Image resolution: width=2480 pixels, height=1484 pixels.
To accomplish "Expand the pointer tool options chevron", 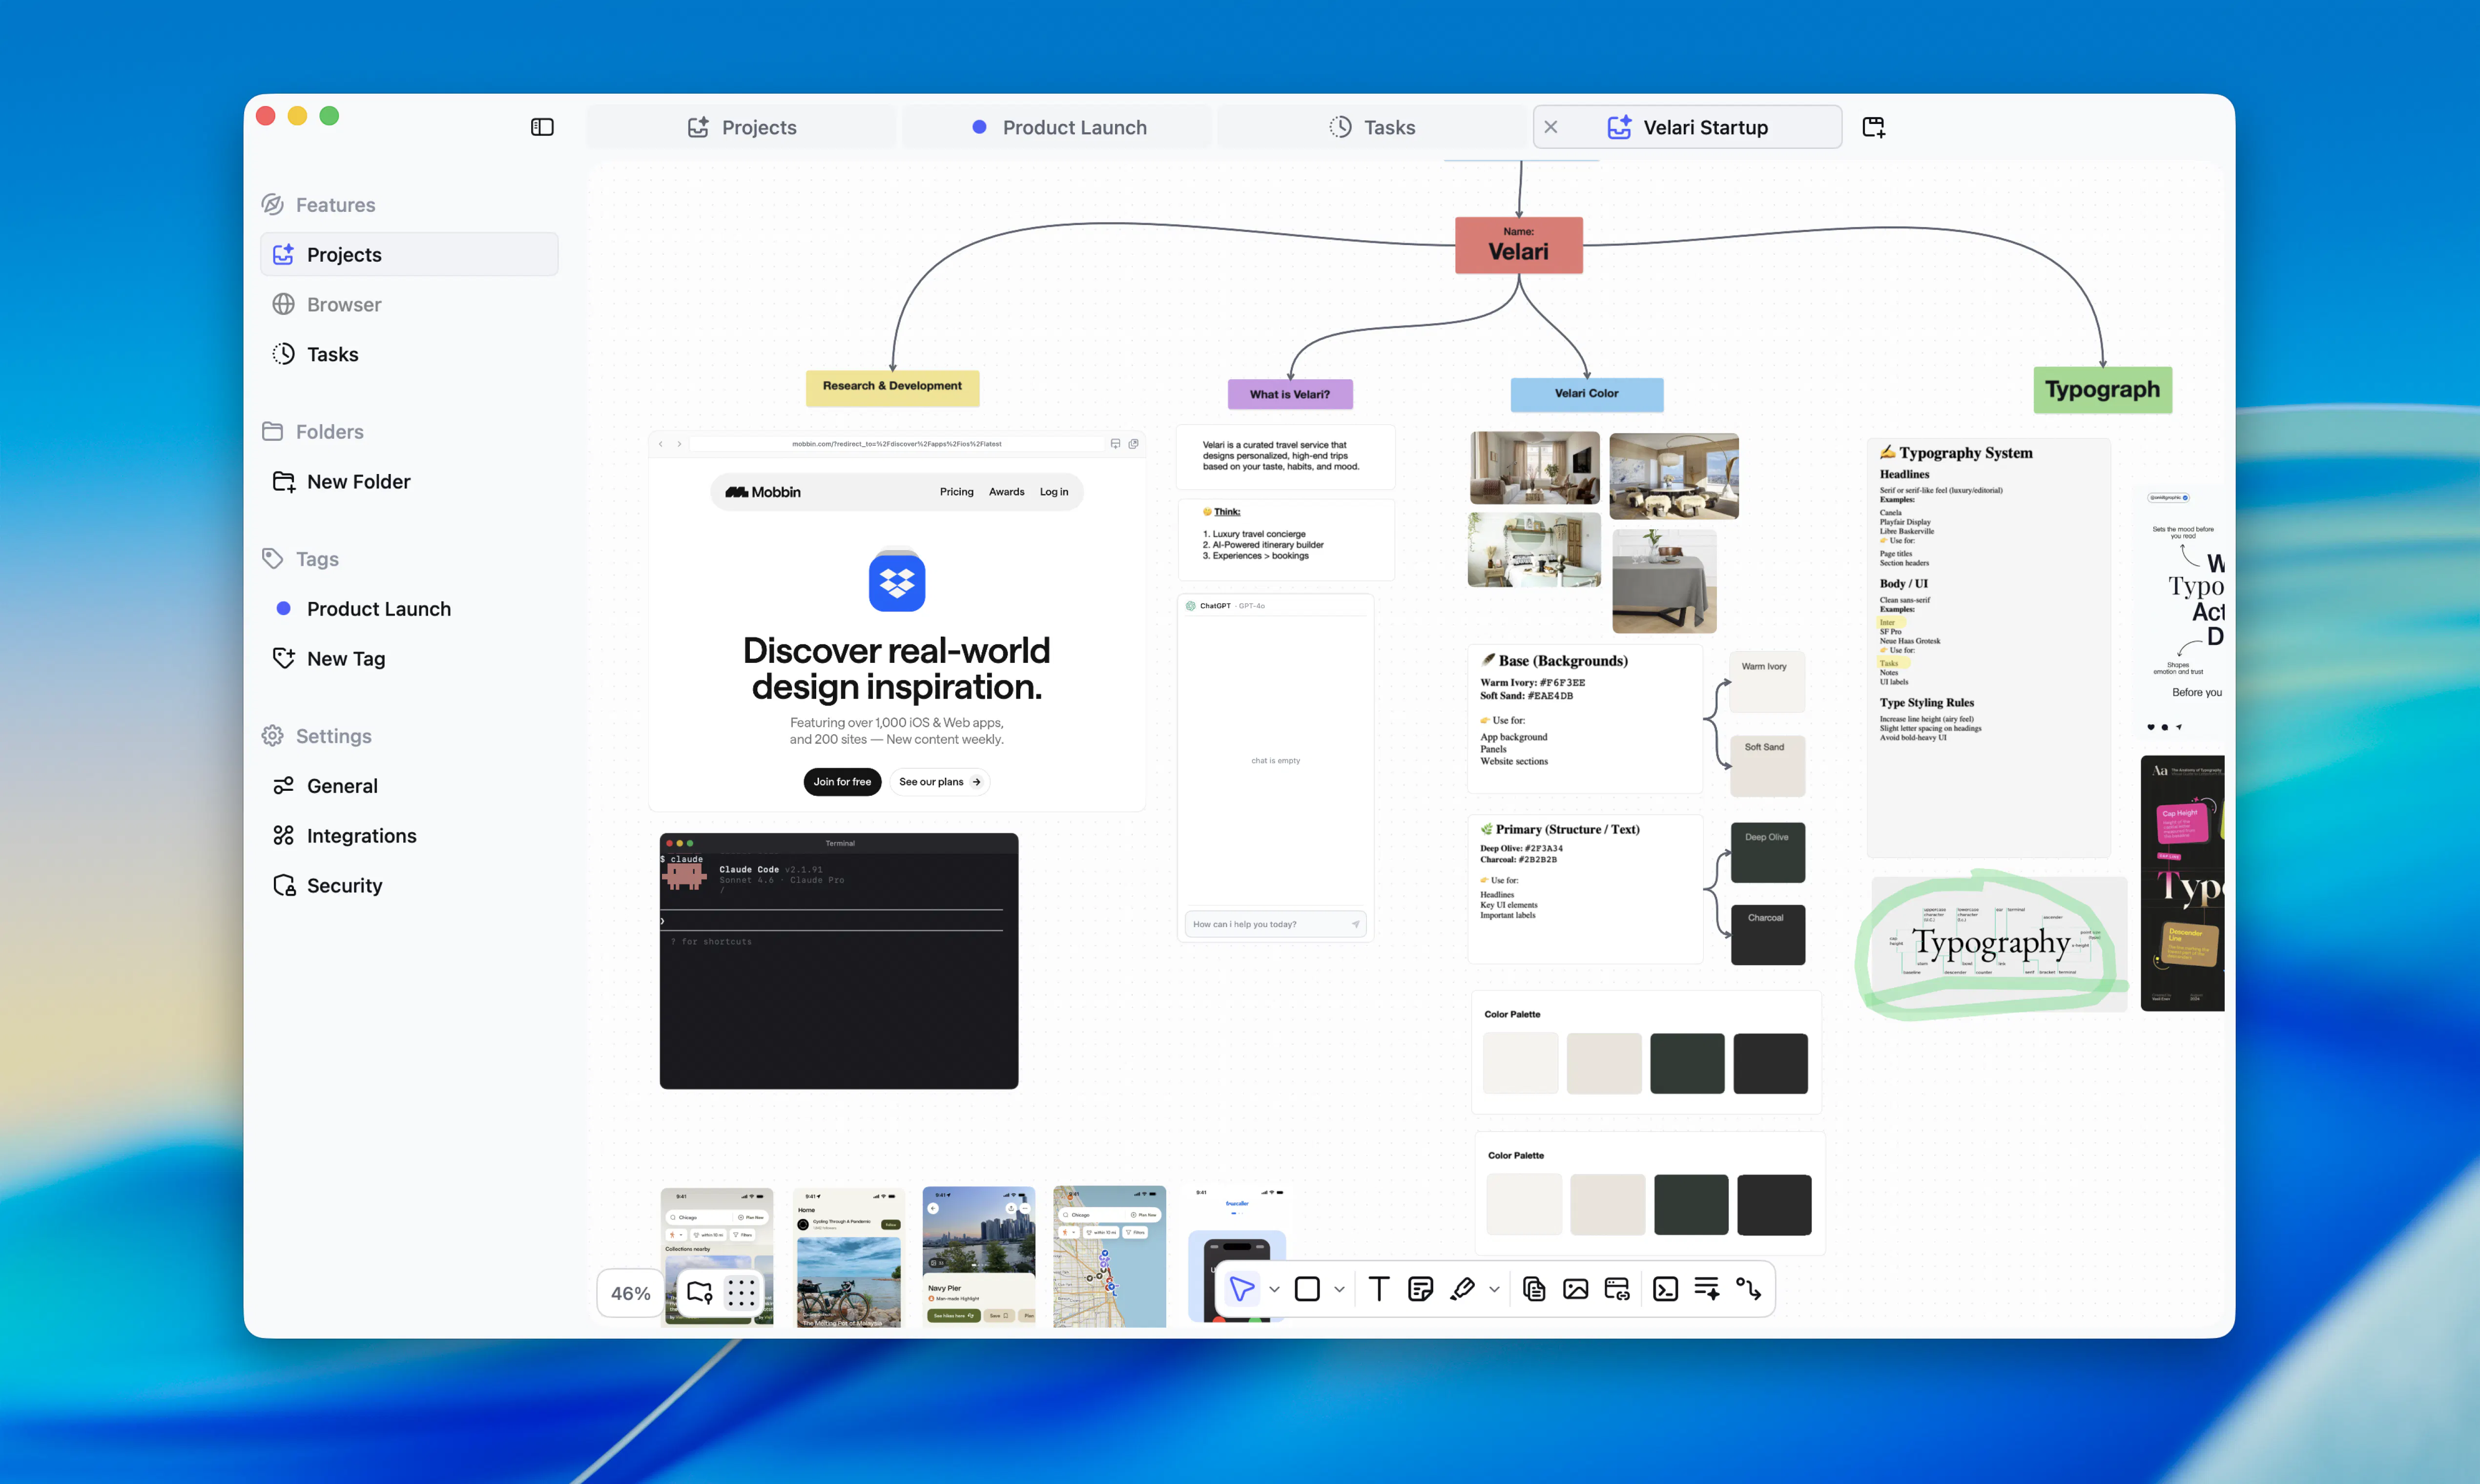I will tap(1274, 1290).
